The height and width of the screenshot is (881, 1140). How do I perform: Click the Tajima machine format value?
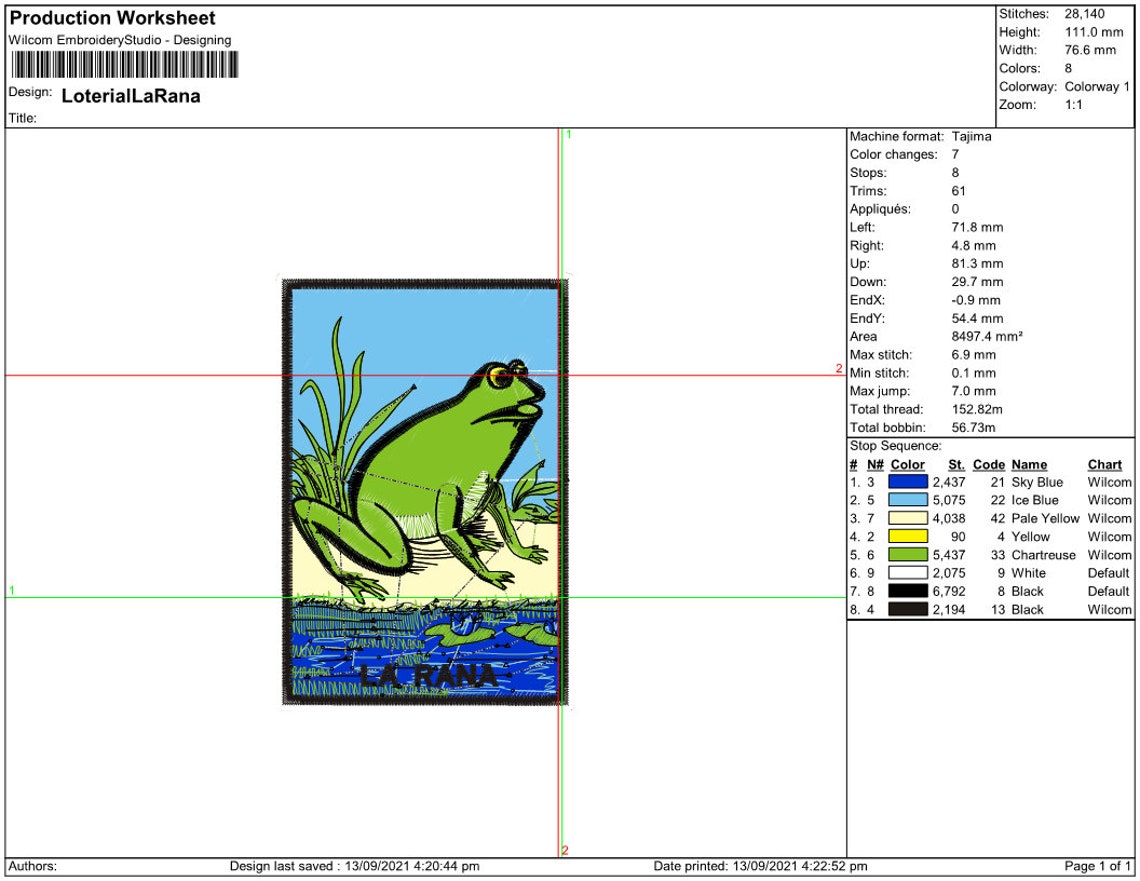pos(970,137)
